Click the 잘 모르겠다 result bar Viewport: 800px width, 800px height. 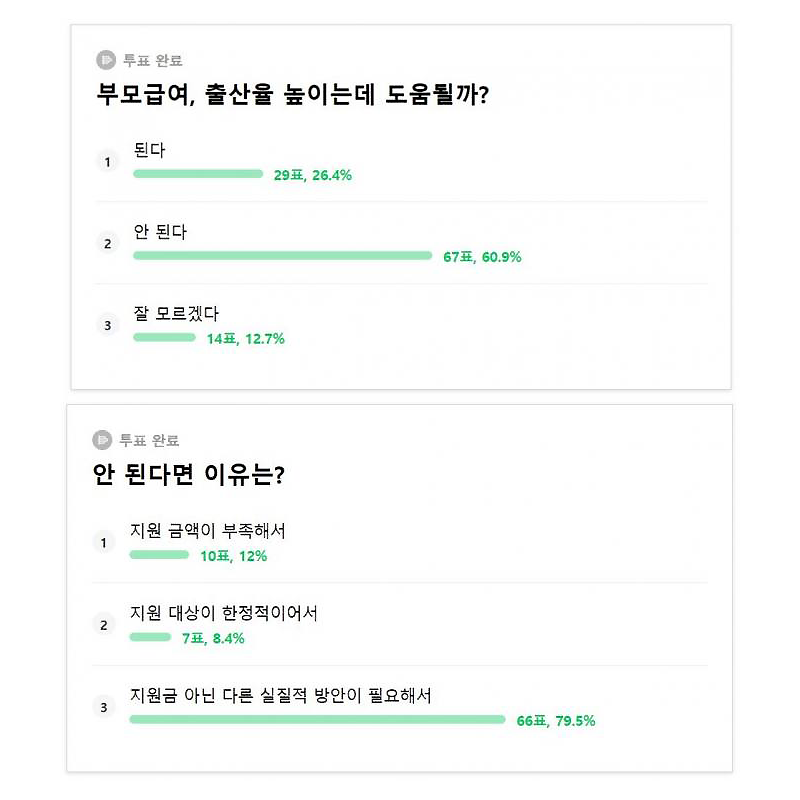pyautogui.click(x=164, y=337)
